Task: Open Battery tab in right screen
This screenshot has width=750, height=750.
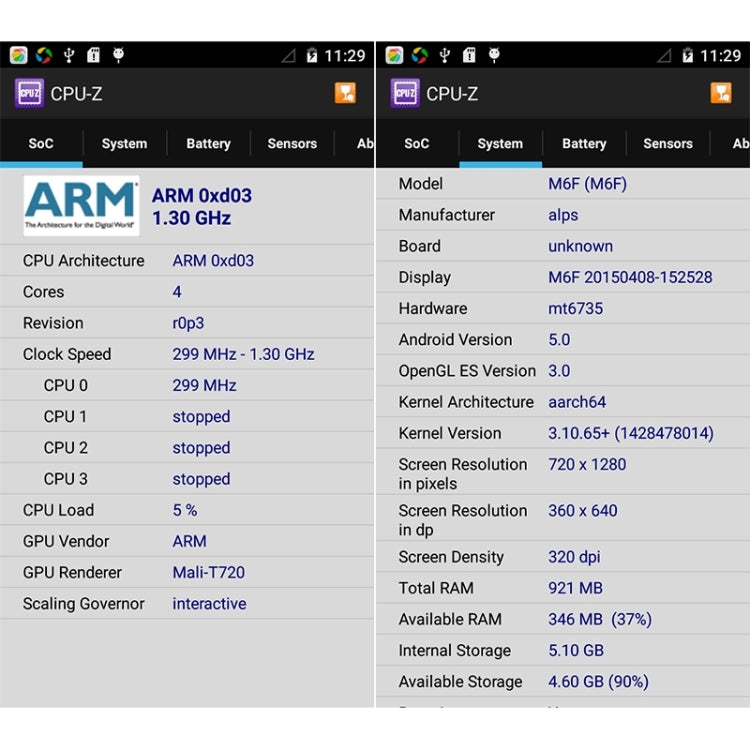Action: pyautogui.click(x=585, y=143)
